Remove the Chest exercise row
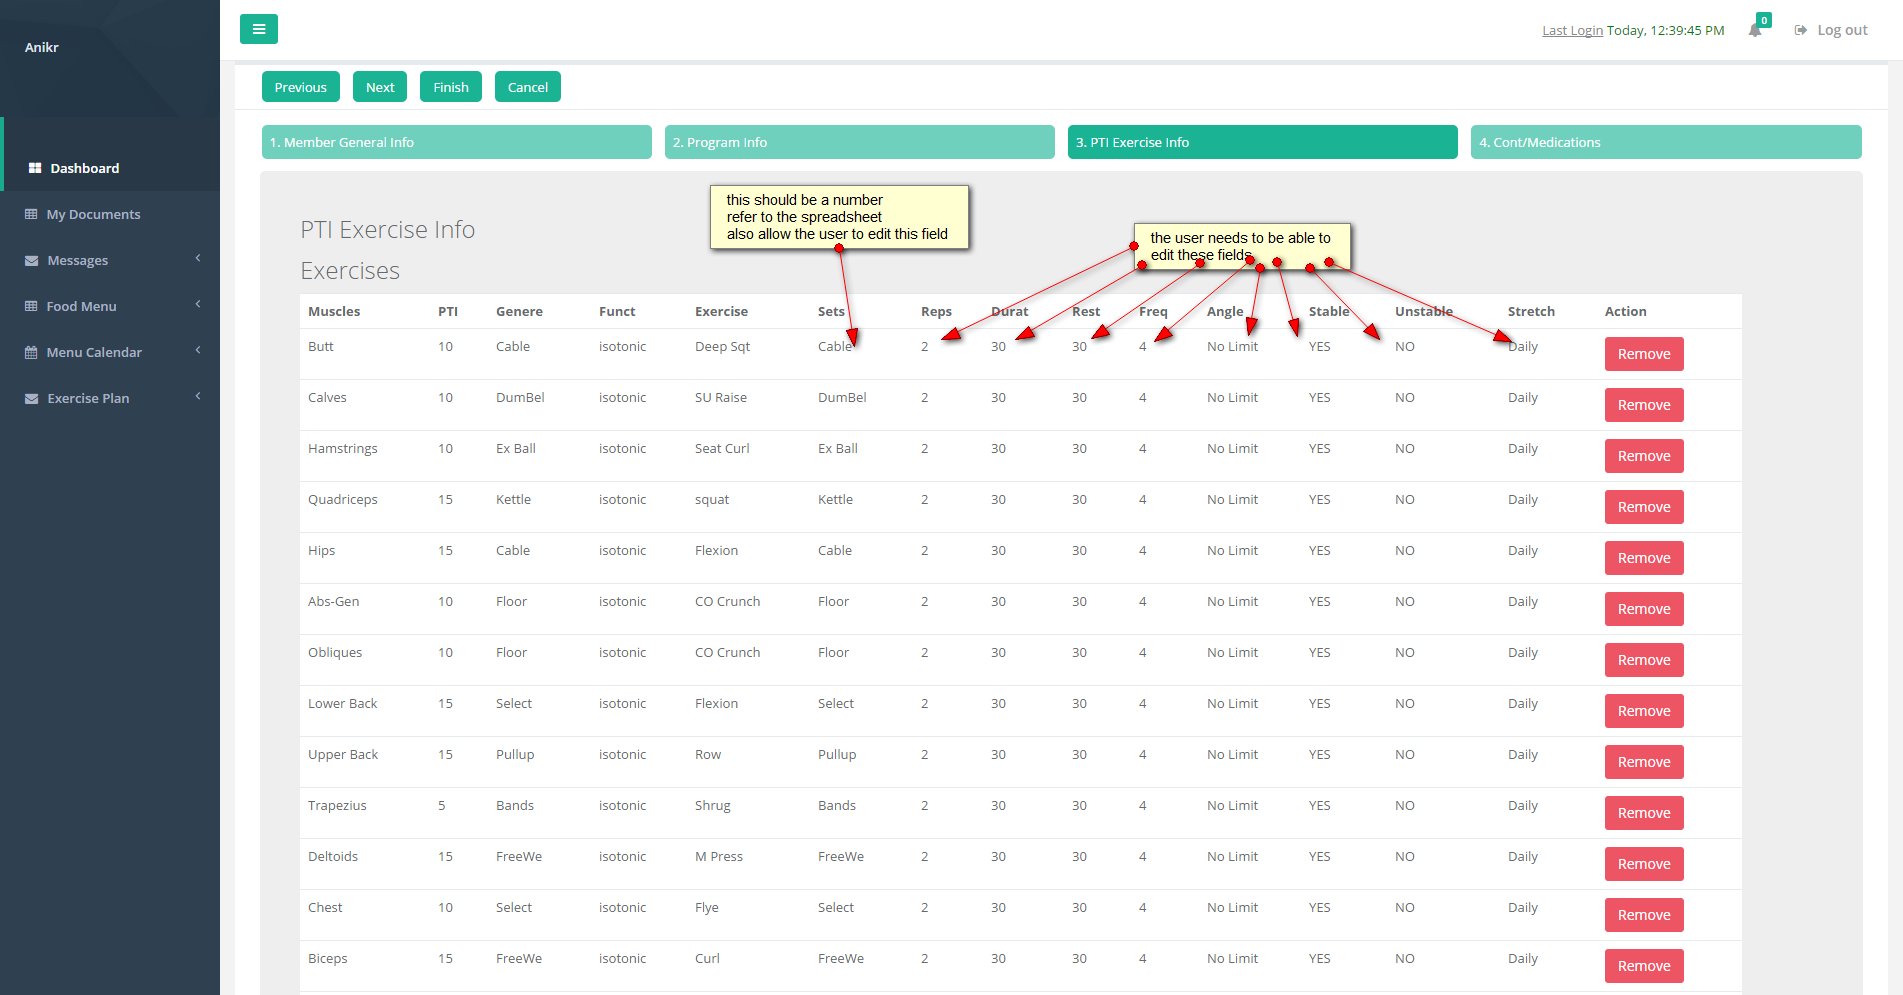The height and width of the screenshot is (995, 1903). (x=1644, y=915)
